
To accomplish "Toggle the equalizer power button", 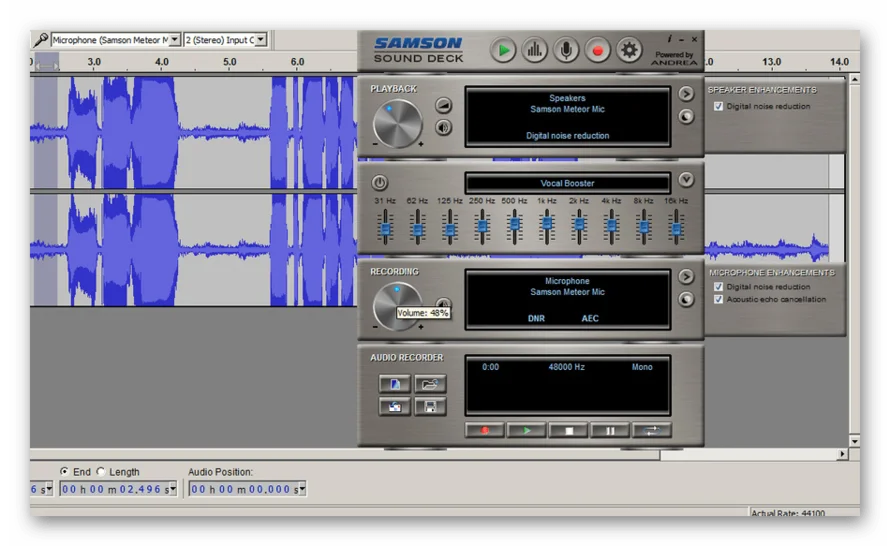I will (x=380, y=183).
